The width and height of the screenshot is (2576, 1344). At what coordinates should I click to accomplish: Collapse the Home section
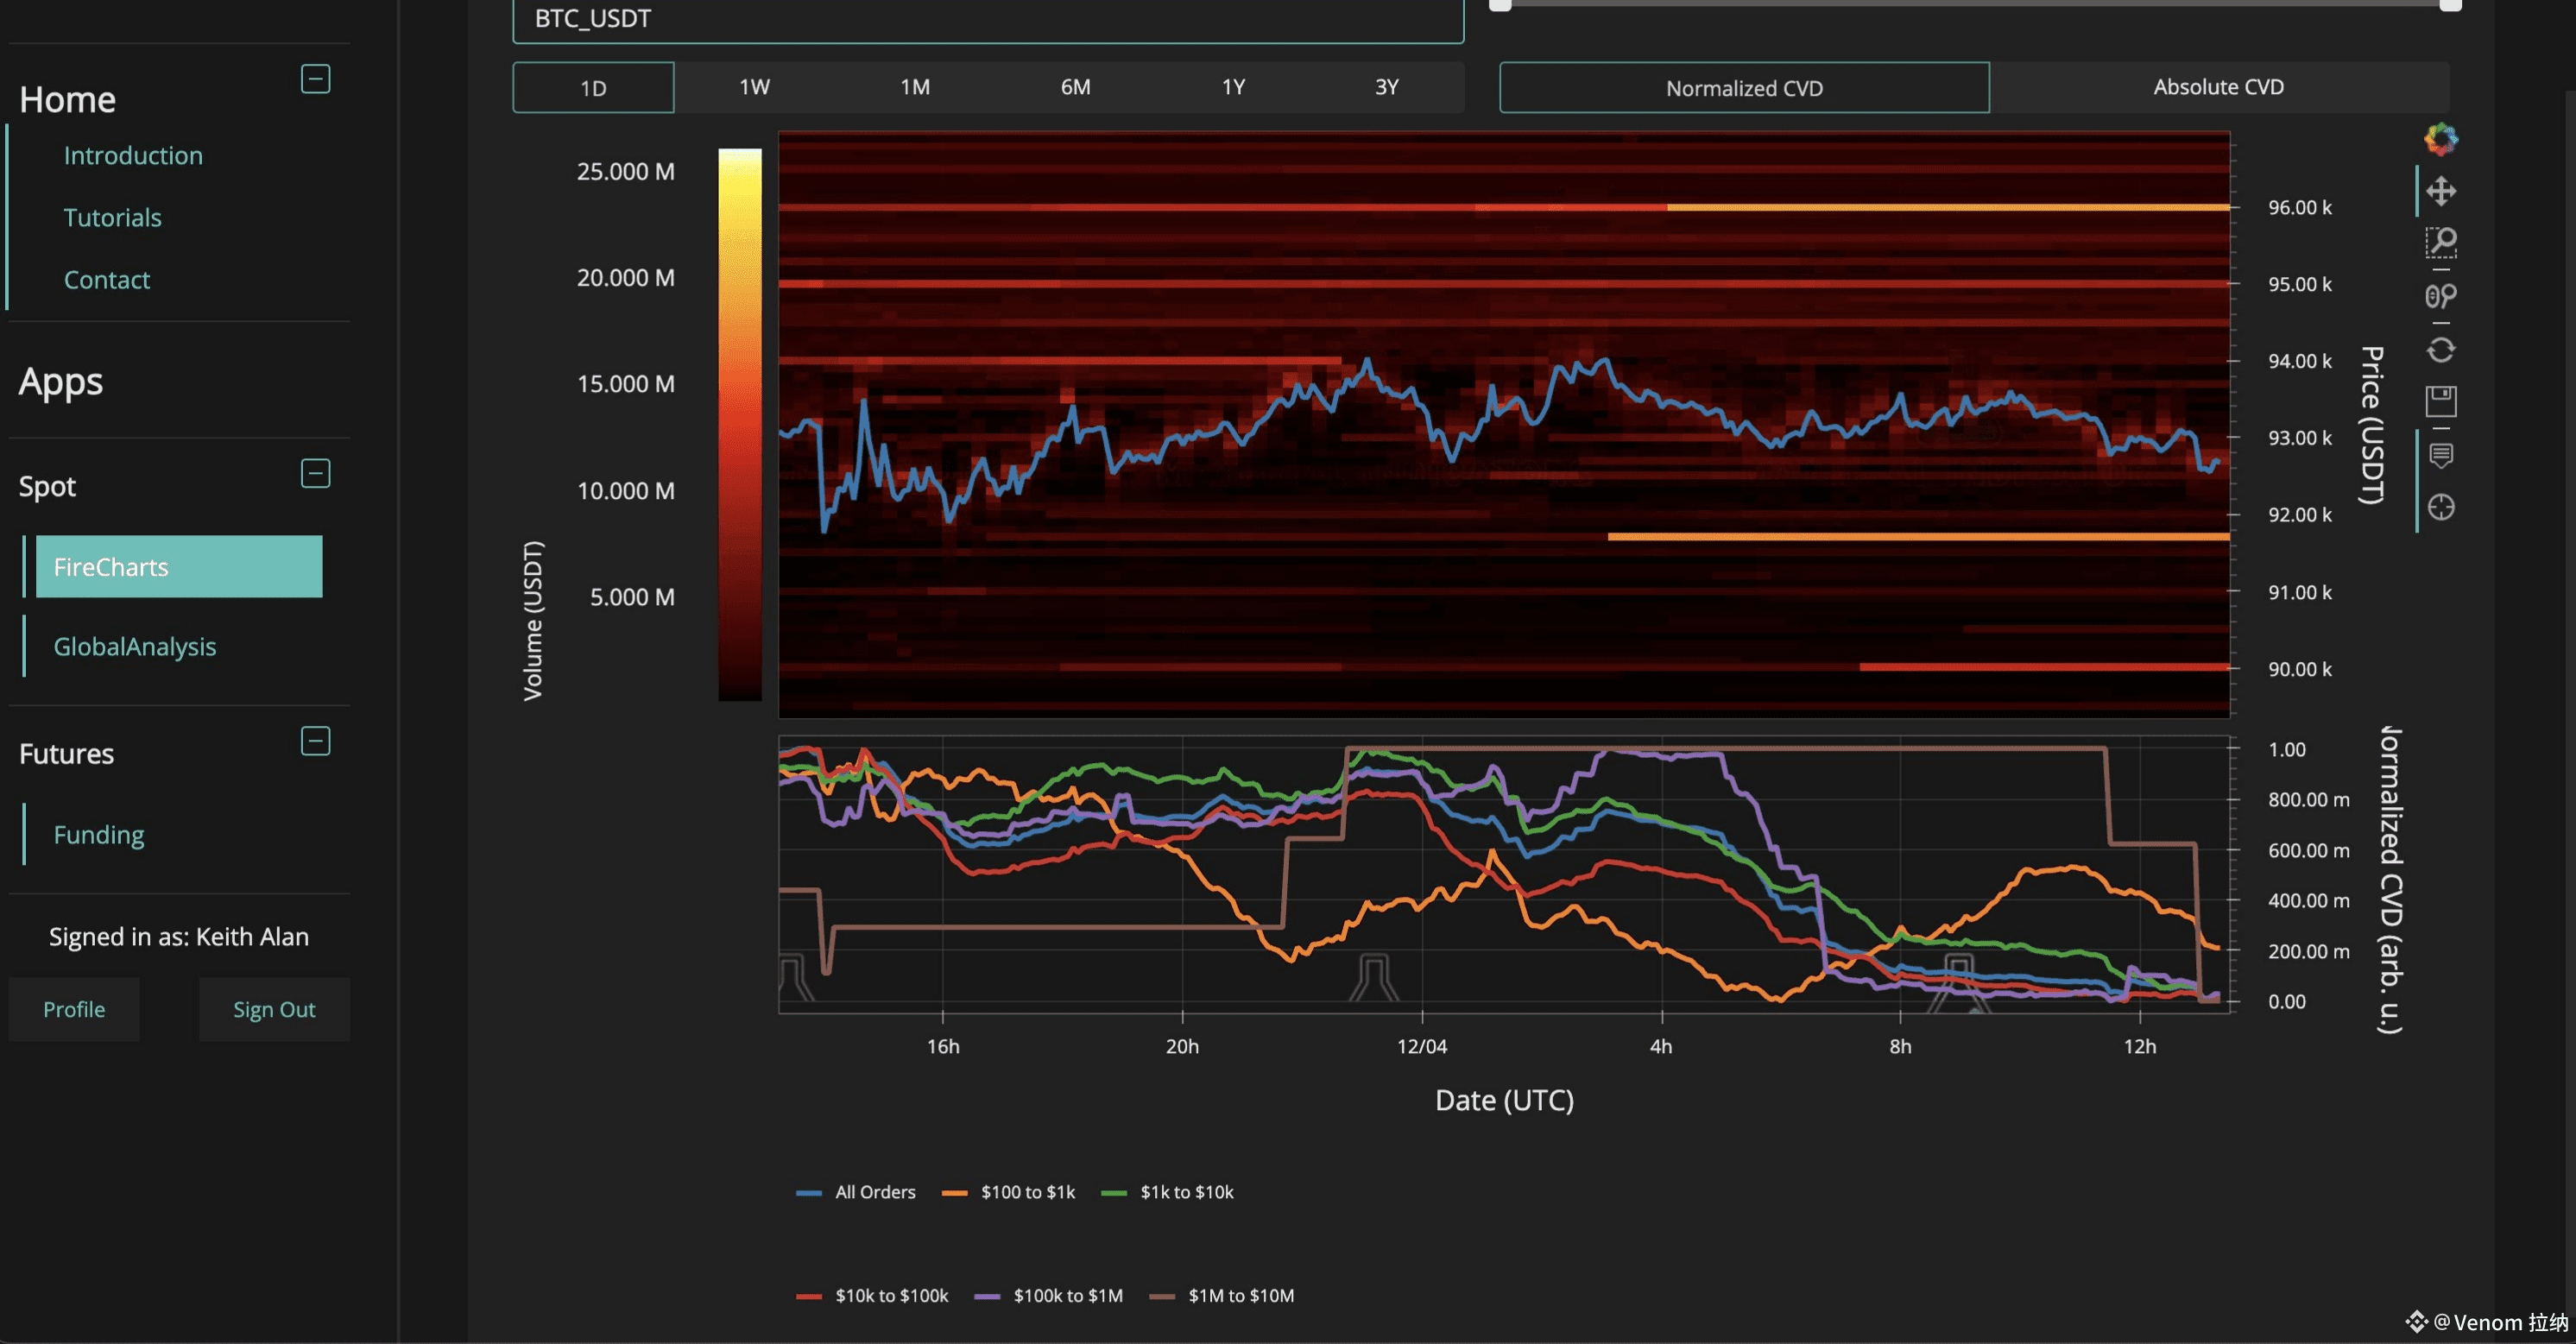[315, 79]
